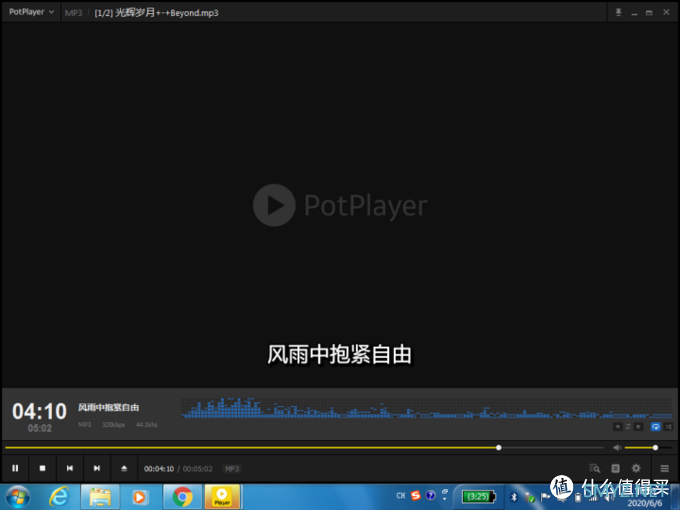This screenshot has height=510, width=680.
Task: Click the Bluetooth tray icon
Action: [514, 497]
